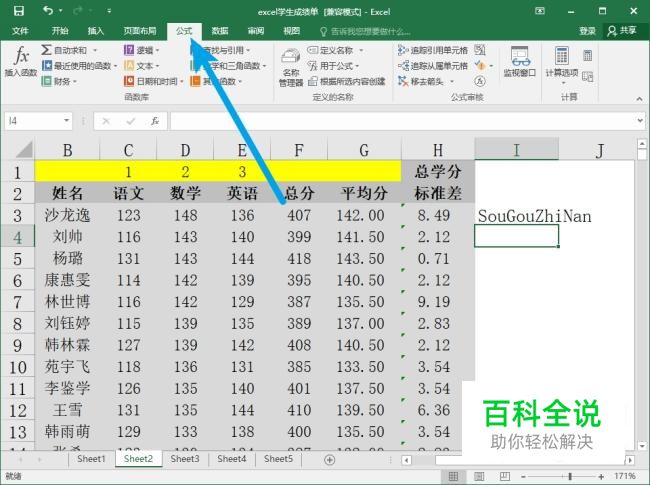This screenshot has height=485, width=650.
Task: Collapse the ribbon with the caret
Action: pos(639,99)
